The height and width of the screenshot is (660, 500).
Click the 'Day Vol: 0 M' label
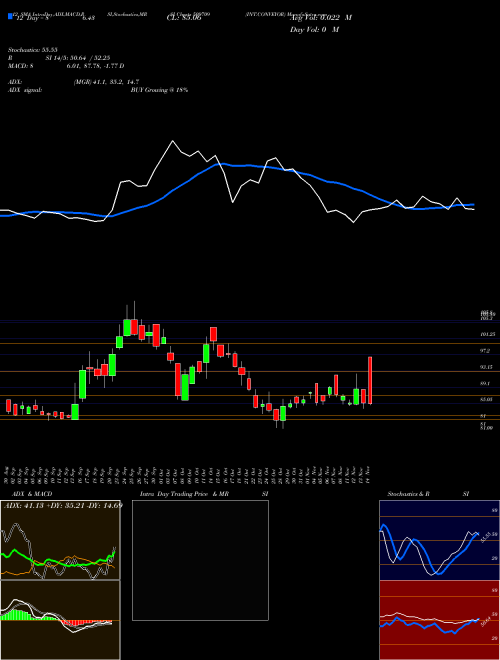(x=314, y=29)
